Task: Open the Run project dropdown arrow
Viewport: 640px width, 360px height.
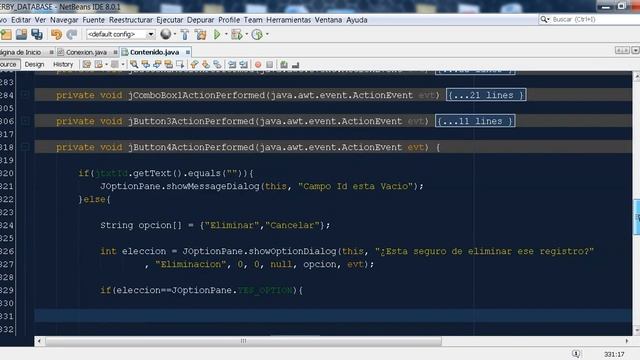Action: tap(226, 34)
